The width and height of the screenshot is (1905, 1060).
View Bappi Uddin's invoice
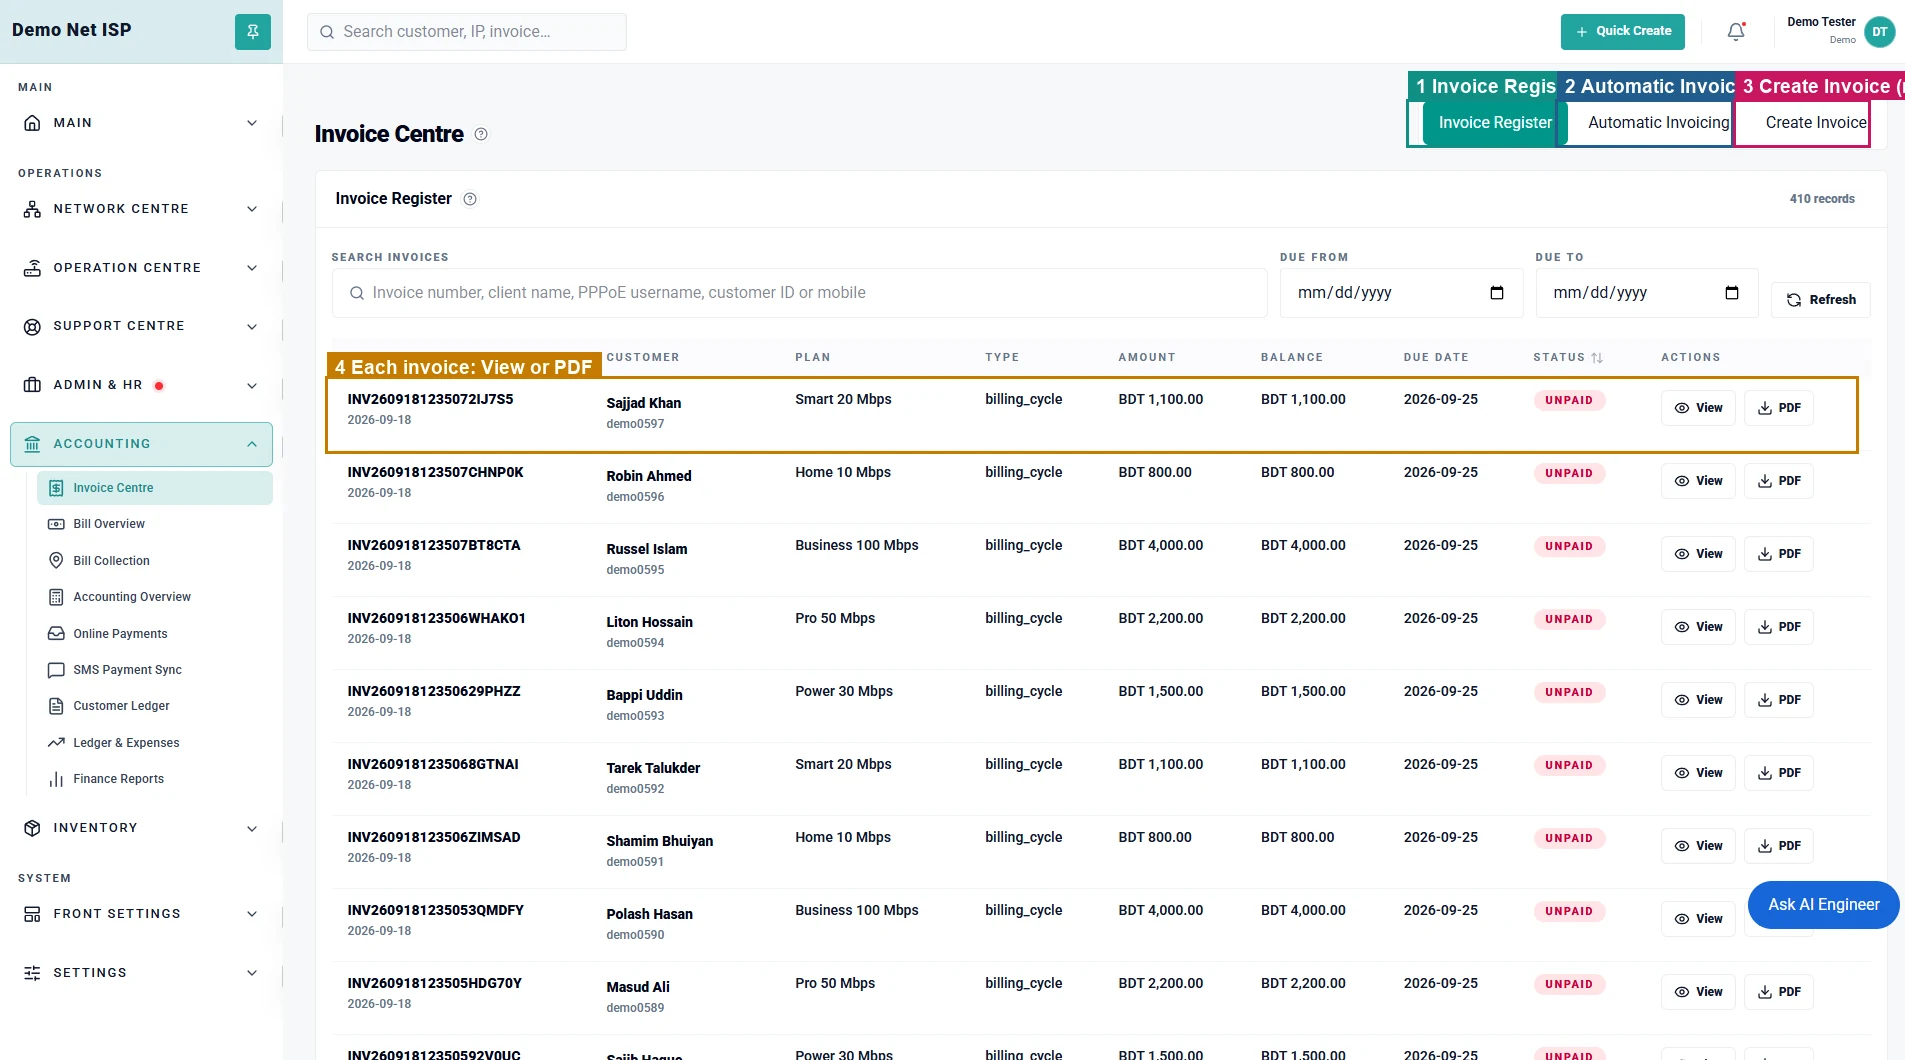click(x=1698, y=700)
